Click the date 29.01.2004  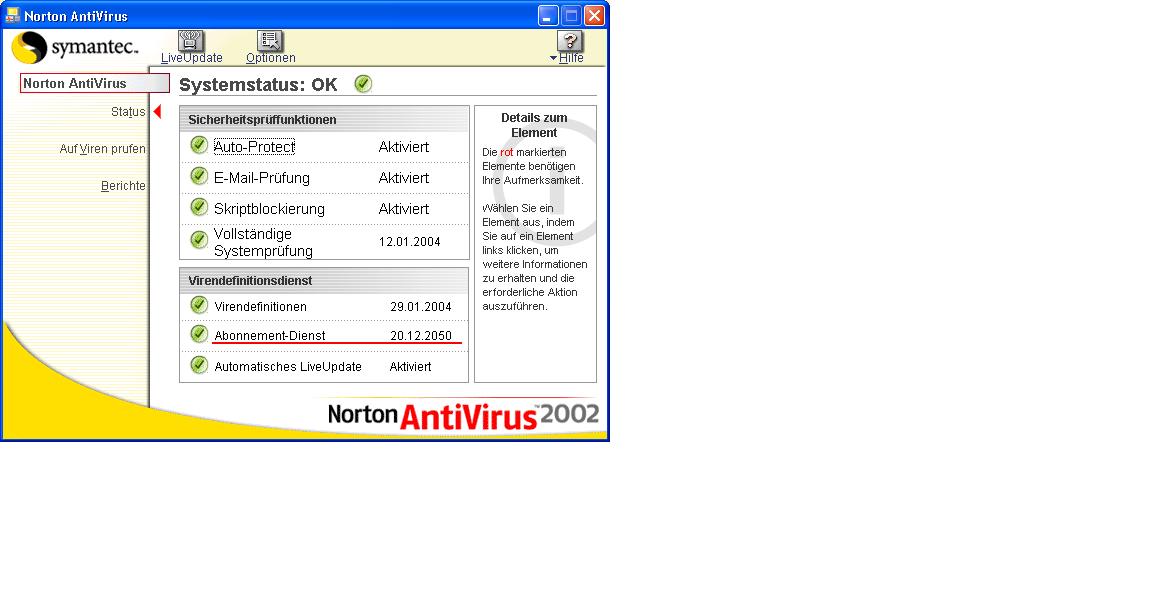pyautogui.click(x=421, y=306)
